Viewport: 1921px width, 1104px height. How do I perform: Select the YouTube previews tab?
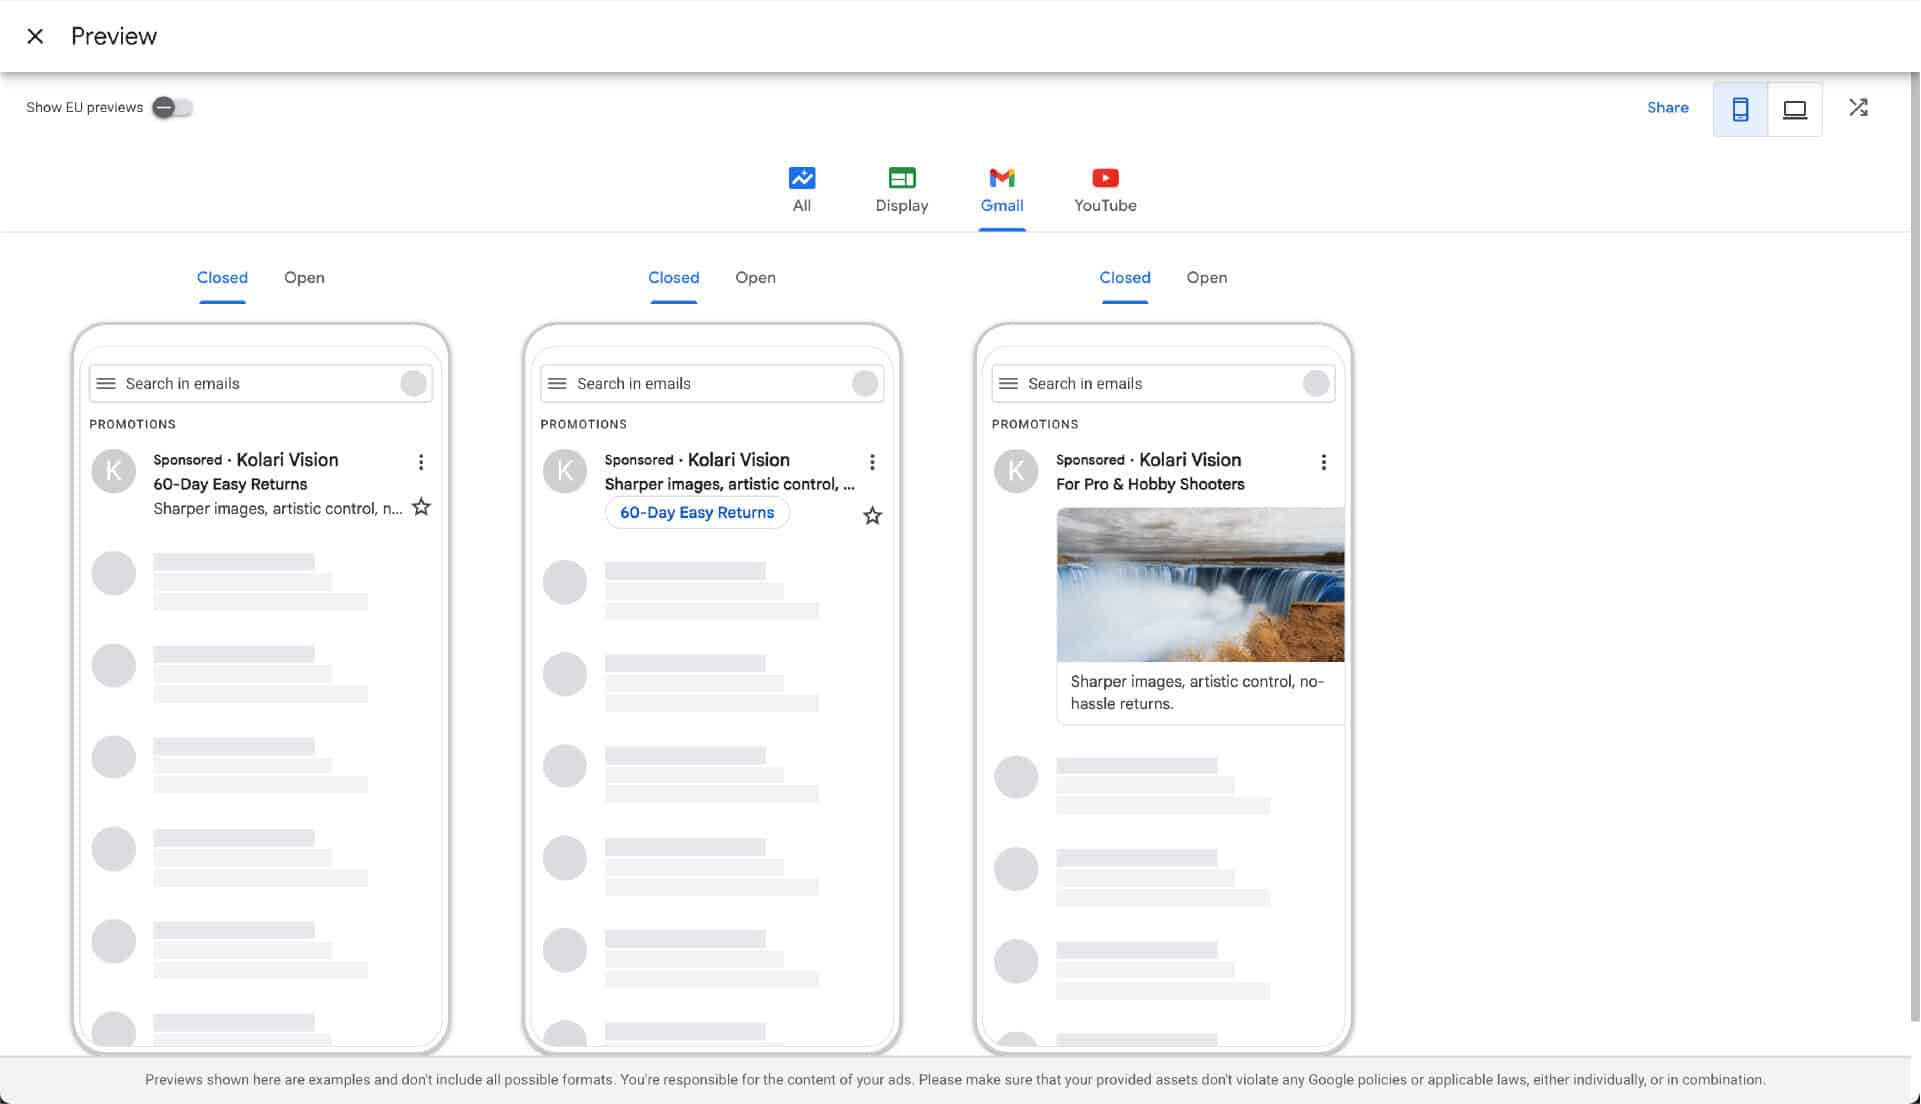(x=1104, y=190)
